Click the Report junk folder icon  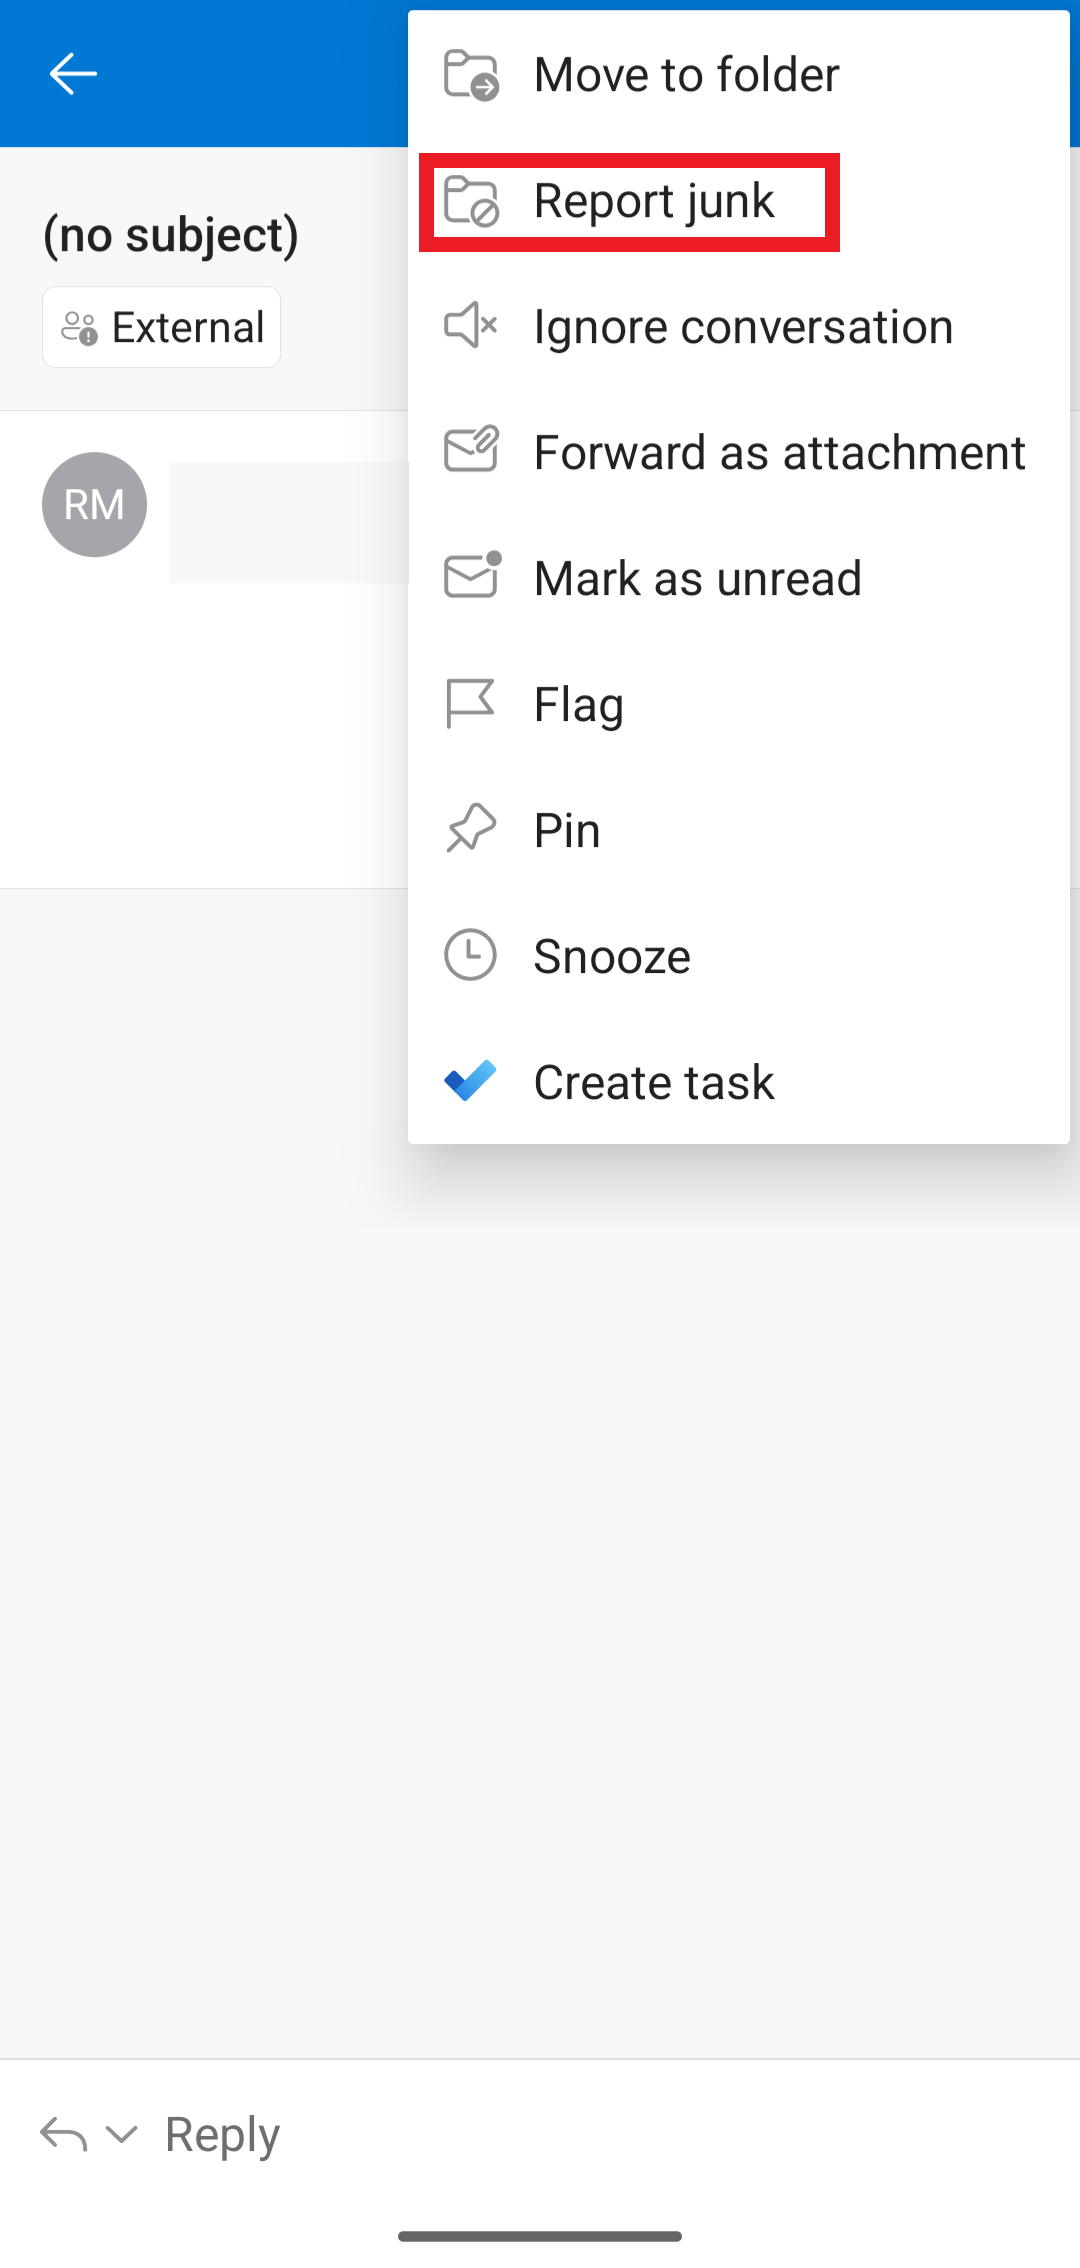pos(471,201)
